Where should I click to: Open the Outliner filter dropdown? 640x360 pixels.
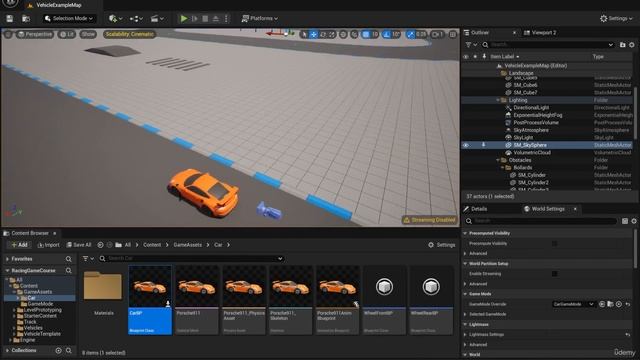pos(471,44)
